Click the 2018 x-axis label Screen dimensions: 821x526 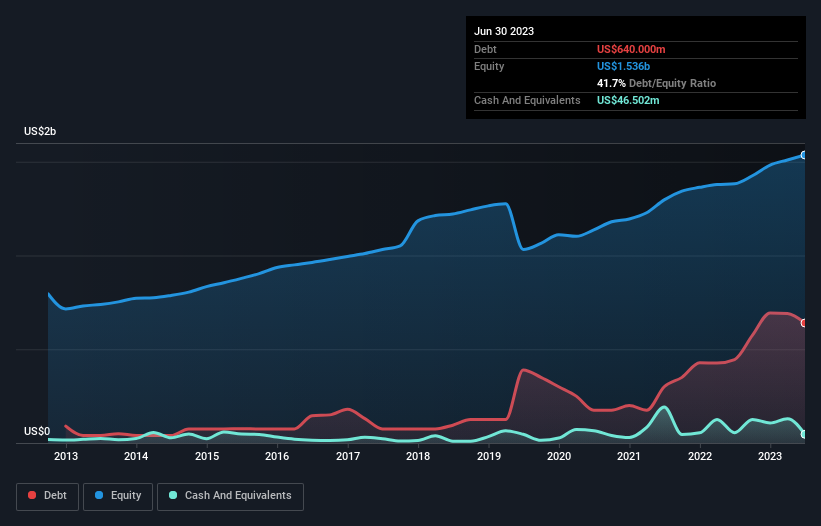(x=418, y=457)
